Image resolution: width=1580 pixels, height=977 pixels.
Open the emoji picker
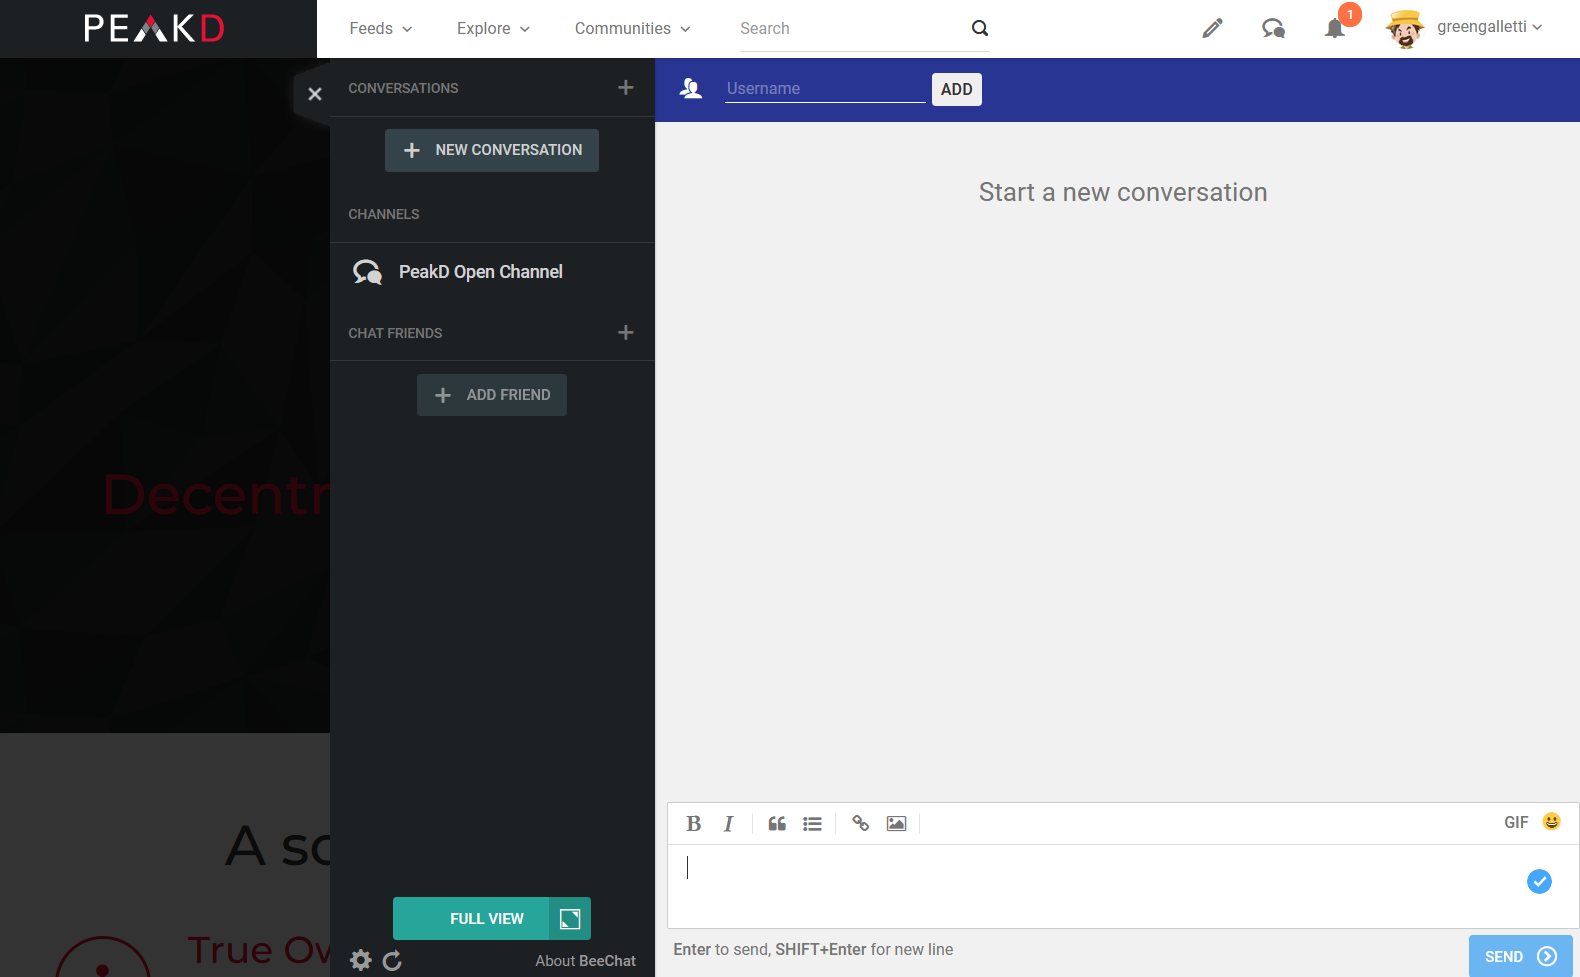point(1551,821)
